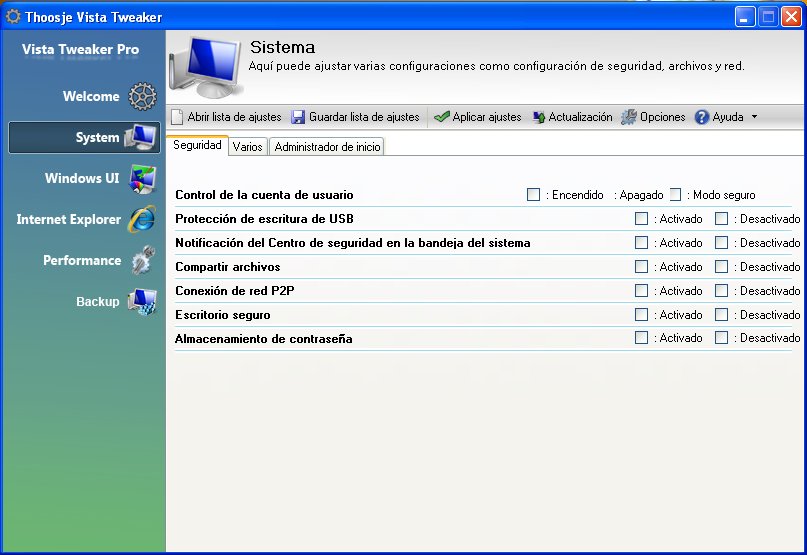Screen dimensions: 807x555
Task: Click the Compartir archivos label
Action: click(227, 267)
